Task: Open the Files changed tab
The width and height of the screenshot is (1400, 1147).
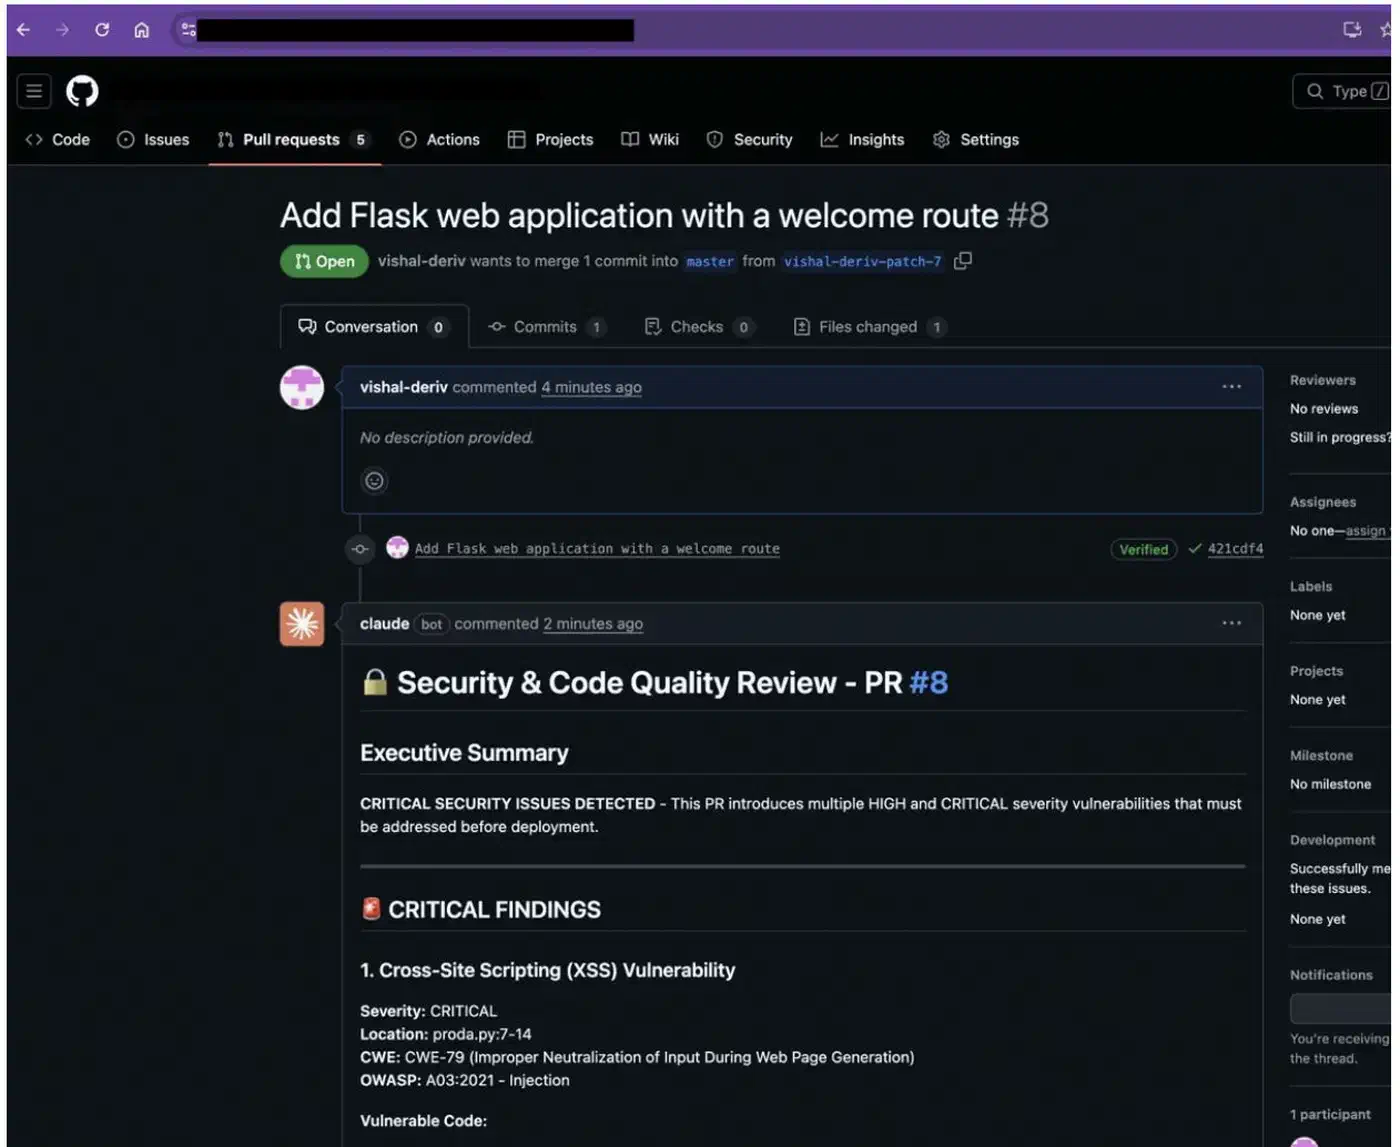Action: click(x=869, y=327)
